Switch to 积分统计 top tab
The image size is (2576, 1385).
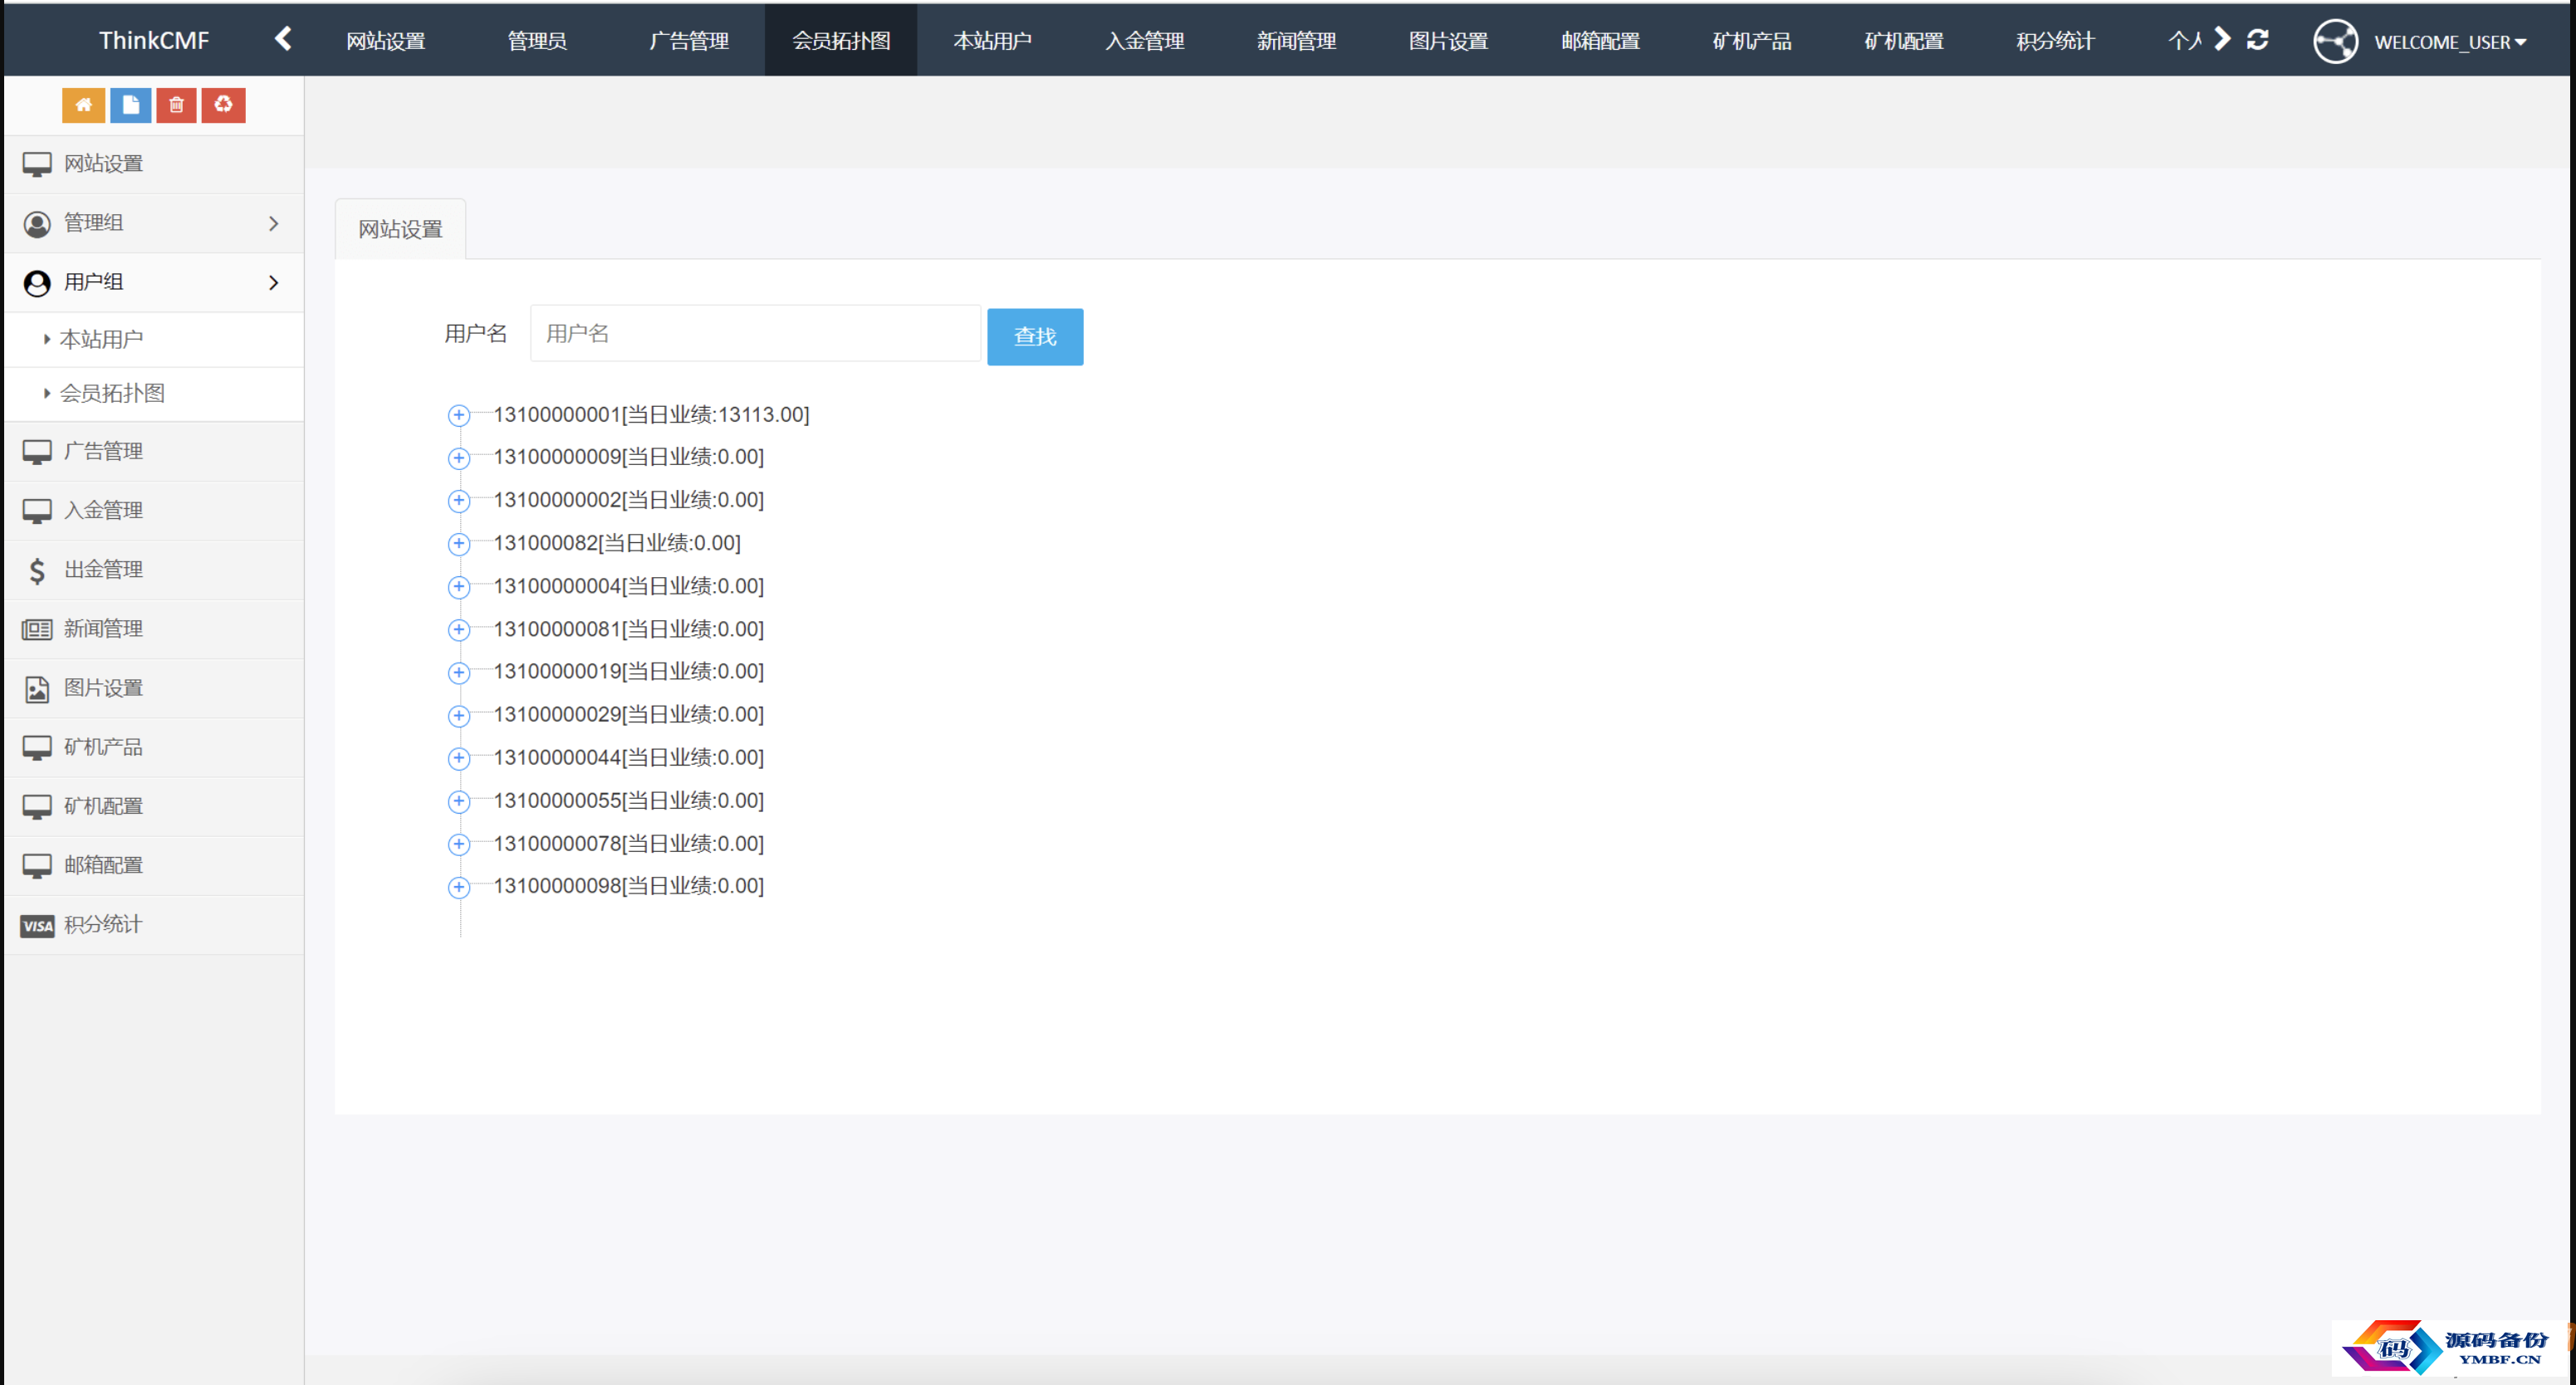2056,40
